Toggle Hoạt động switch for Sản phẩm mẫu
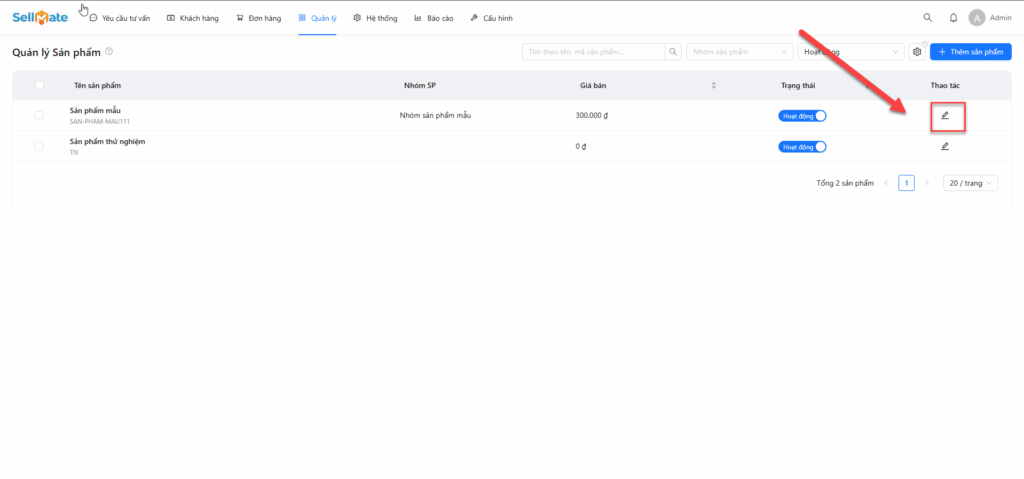Screen dimensions: 1024x479 point(802,116)
